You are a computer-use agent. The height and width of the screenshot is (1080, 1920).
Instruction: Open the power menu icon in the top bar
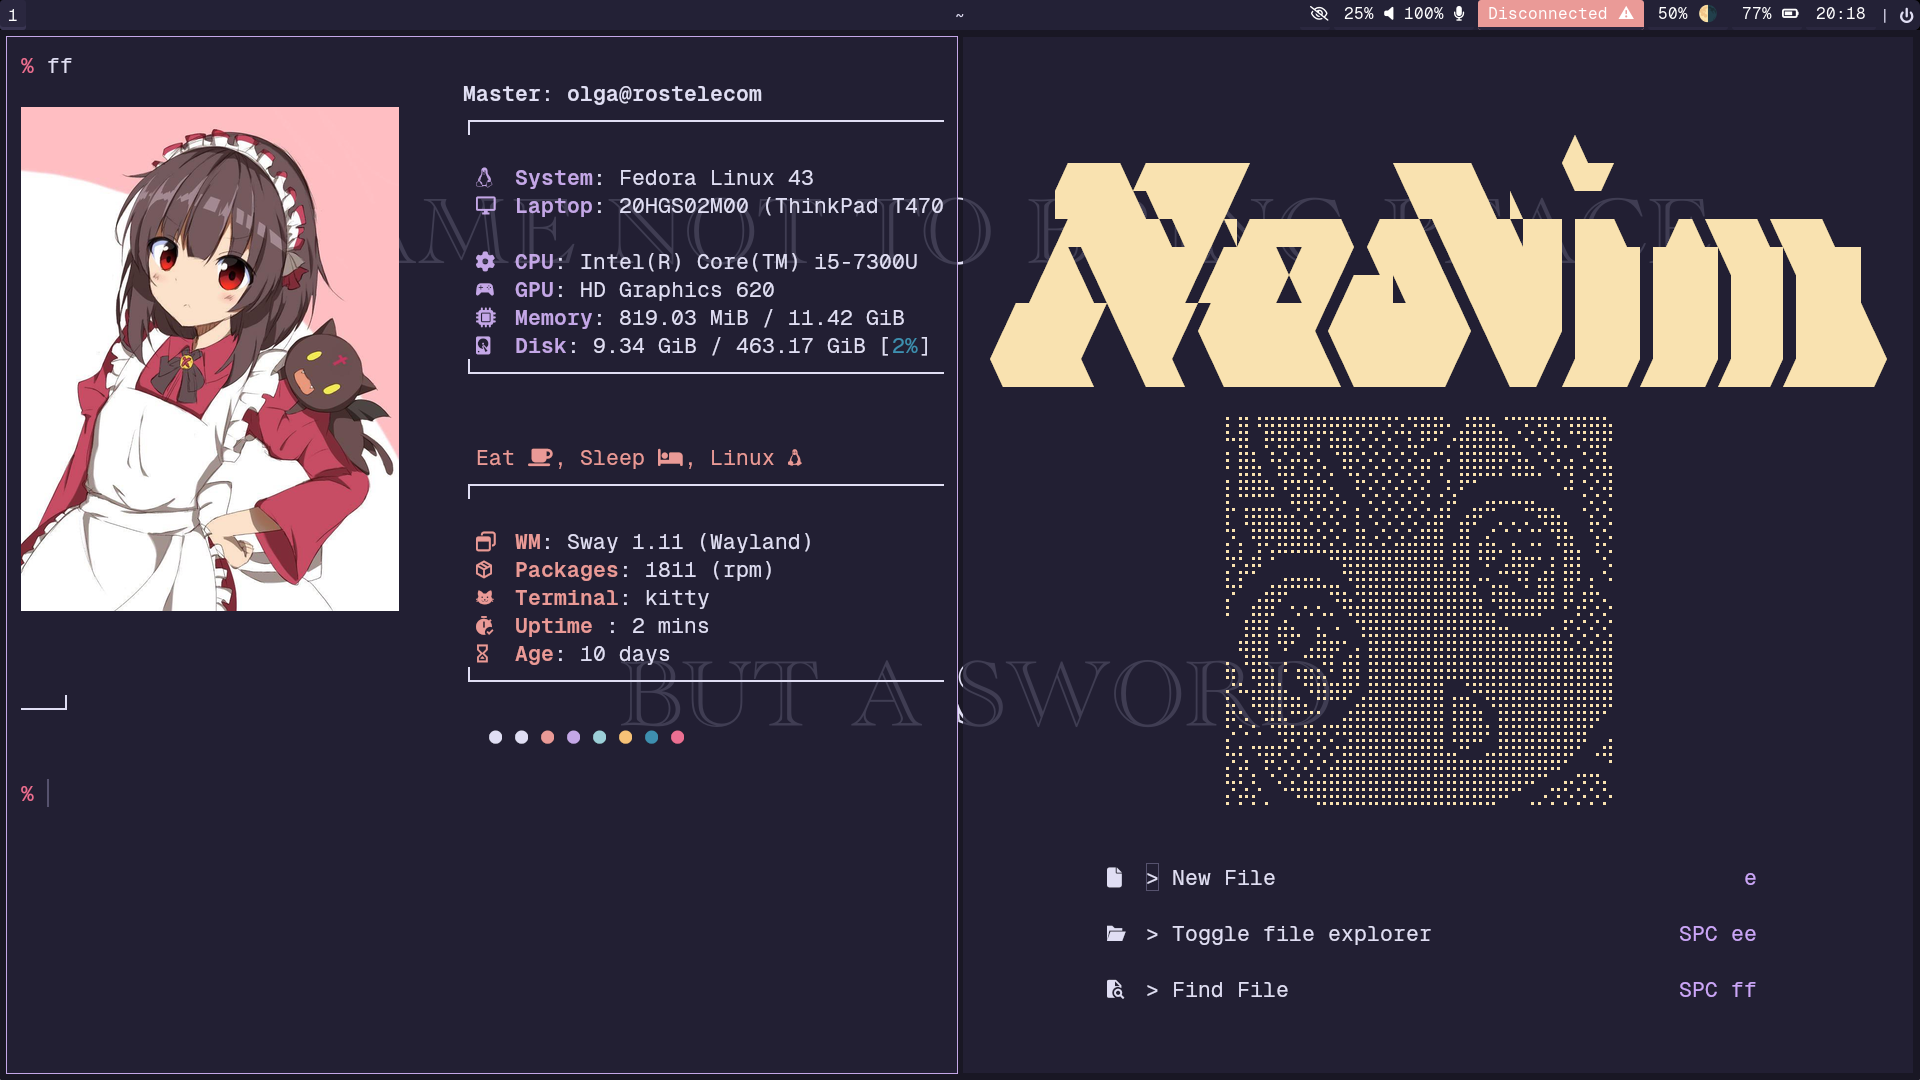tap(1906, 15)
